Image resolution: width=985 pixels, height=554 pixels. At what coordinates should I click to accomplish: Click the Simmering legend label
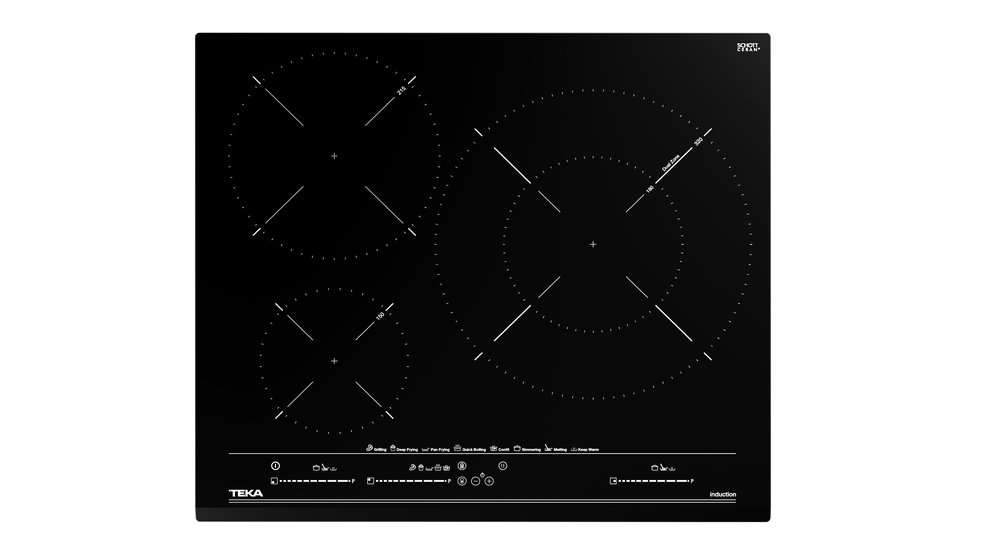click(531, 450)
